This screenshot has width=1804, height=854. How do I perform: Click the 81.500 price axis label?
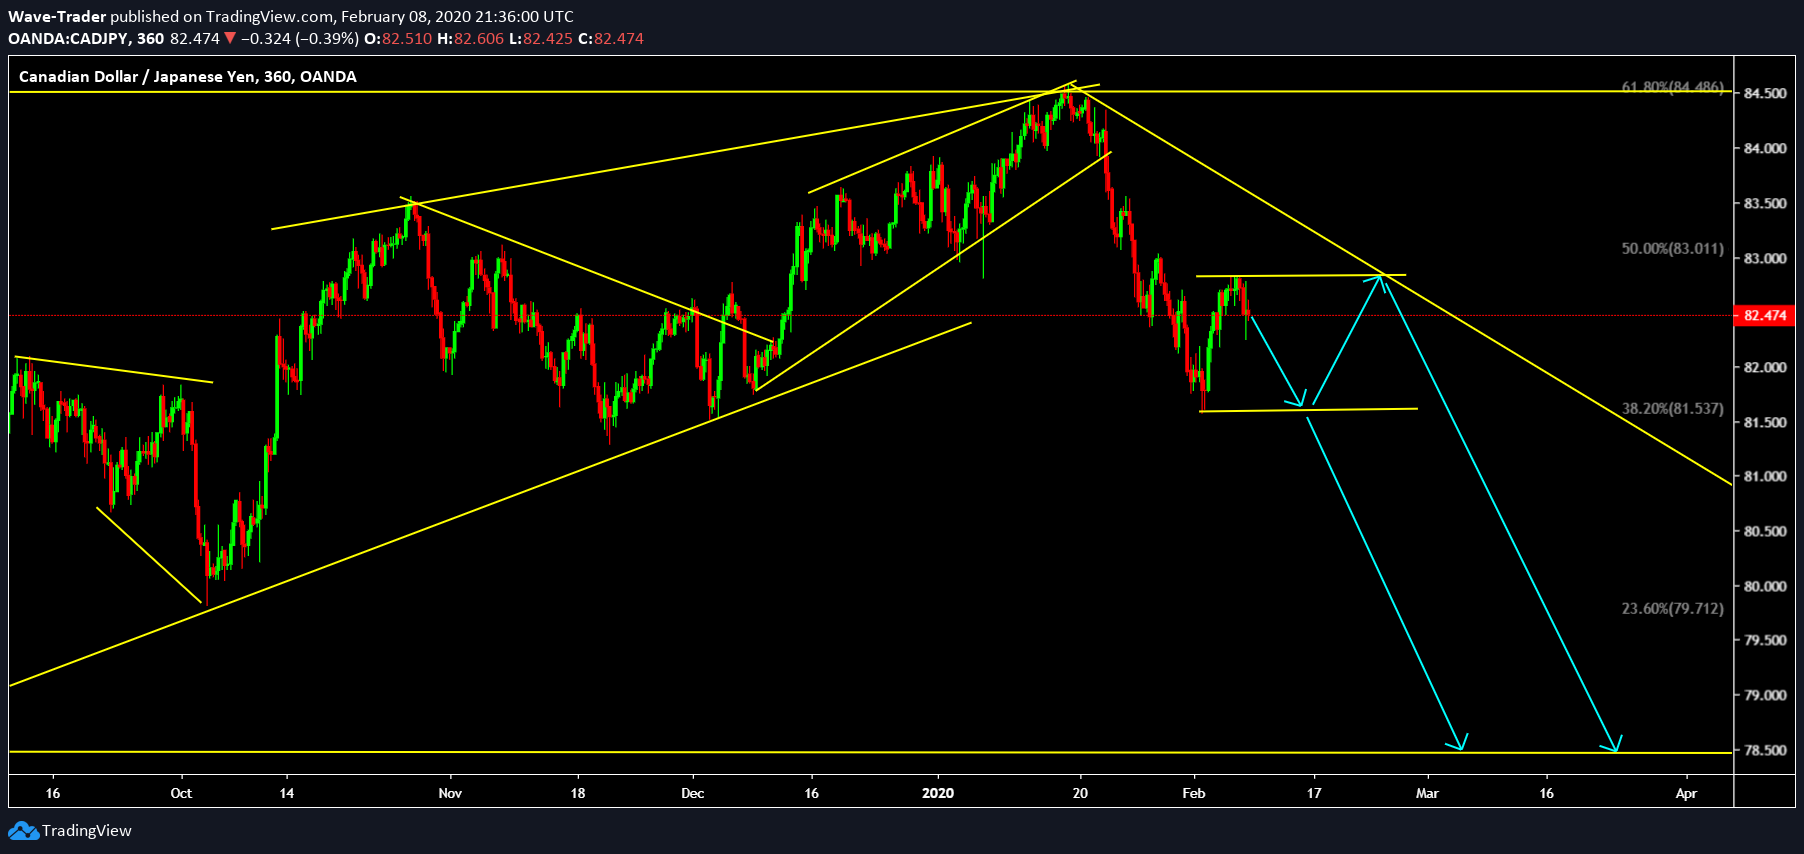(x=1765, y=422)
